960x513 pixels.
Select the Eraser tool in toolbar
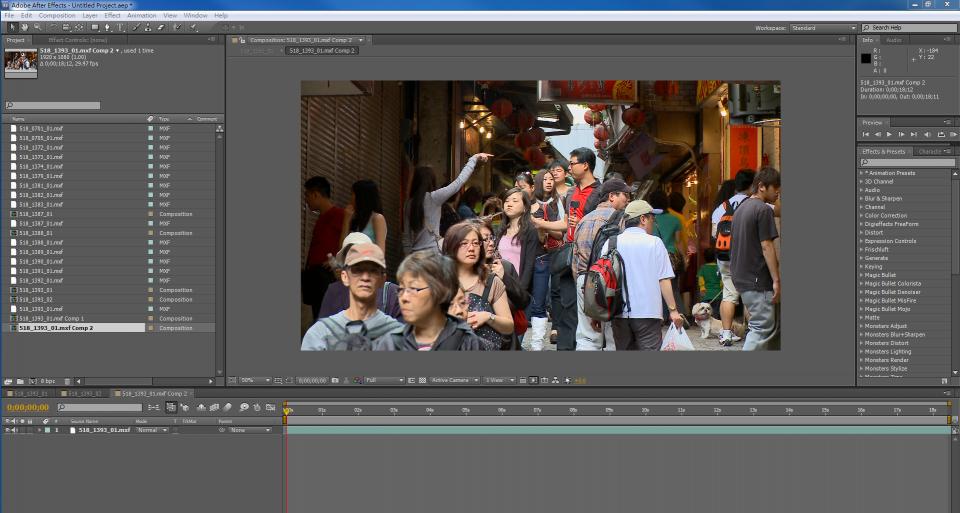tap(160, 27)
